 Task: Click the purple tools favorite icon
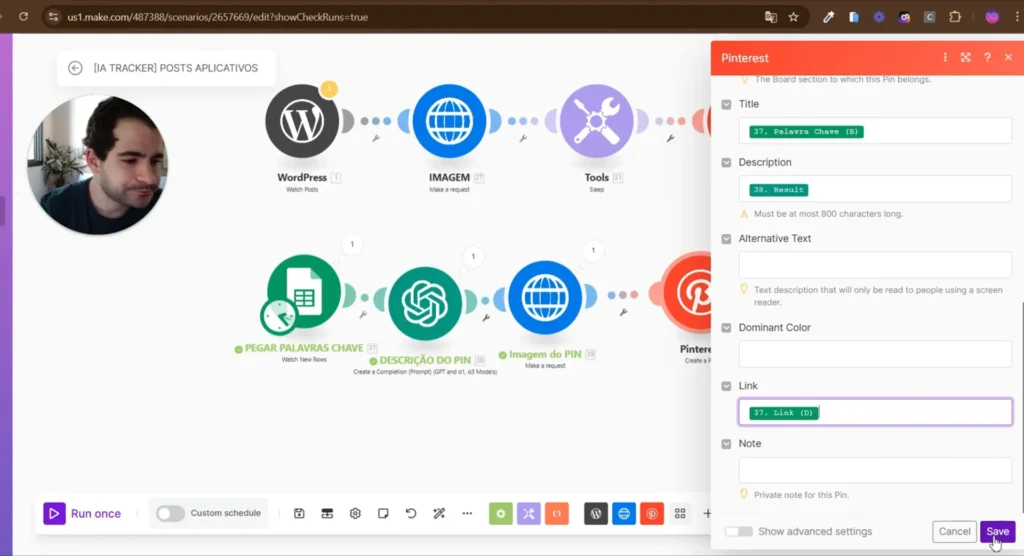529,514
